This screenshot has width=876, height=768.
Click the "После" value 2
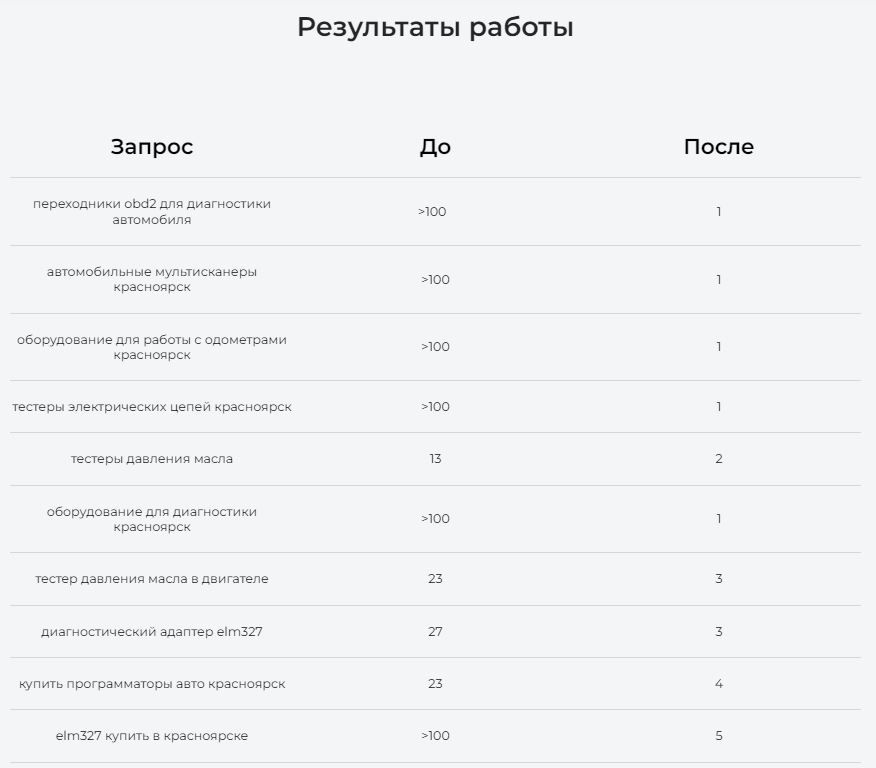coord(719,459)
